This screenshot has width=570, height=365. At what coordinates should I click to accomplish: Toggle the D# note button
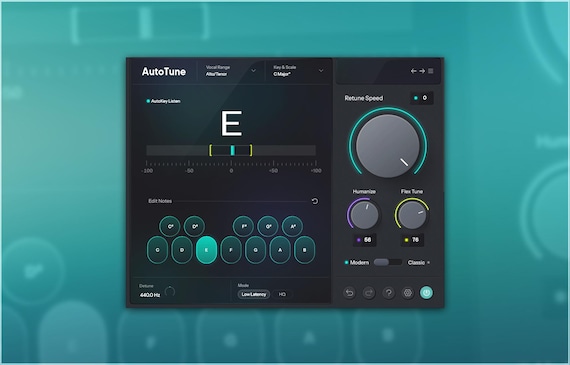[194, 226]
